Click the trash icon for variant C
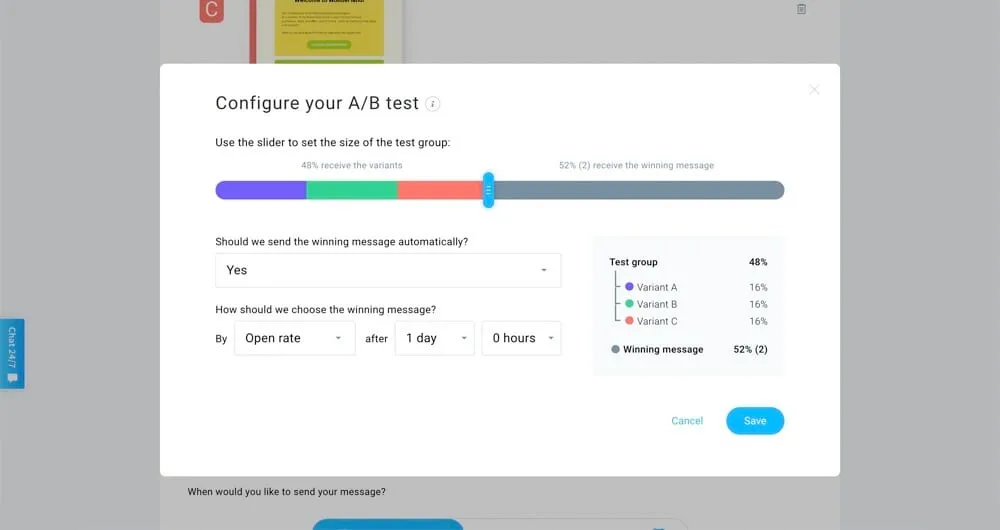The height and width of the screenshot is (530, 1000). pyautogui.click(x=801, y=9)
